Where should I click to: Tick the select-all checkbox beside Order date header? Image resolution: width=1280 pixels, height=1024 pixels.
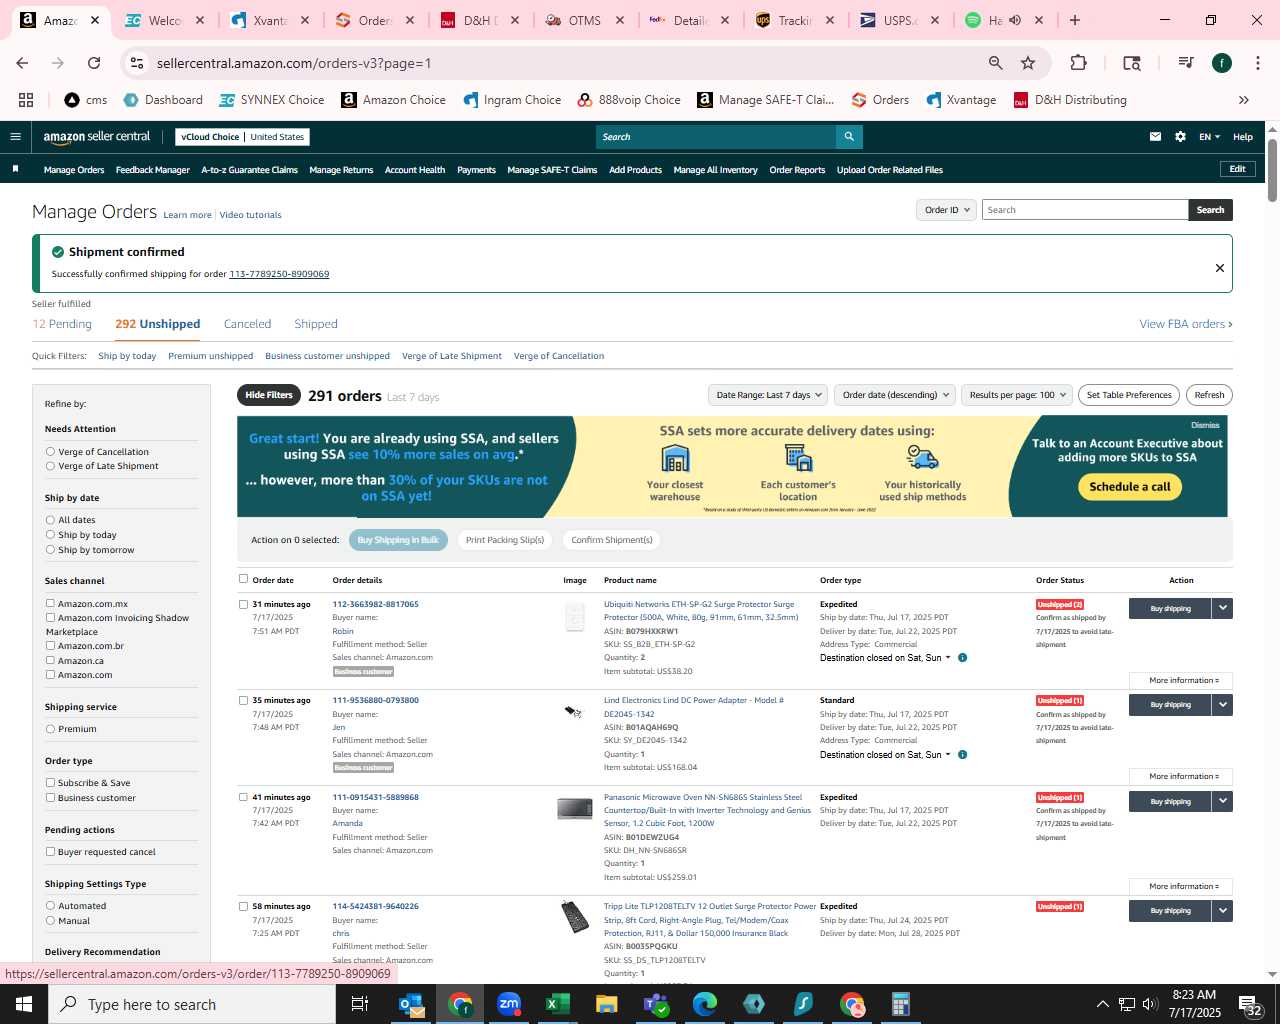pyautogui.click(x=243, y=578)
